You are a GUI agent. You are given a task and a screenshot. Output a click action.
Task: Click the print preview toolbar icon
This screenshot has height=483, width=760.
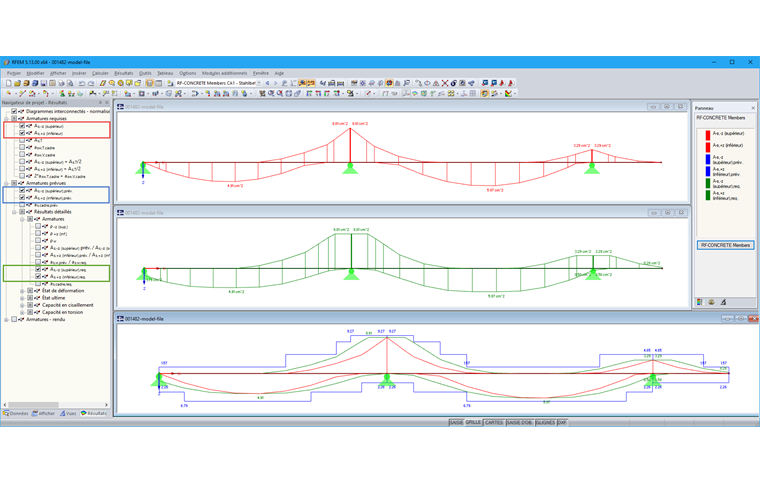[x=70, y=83]
